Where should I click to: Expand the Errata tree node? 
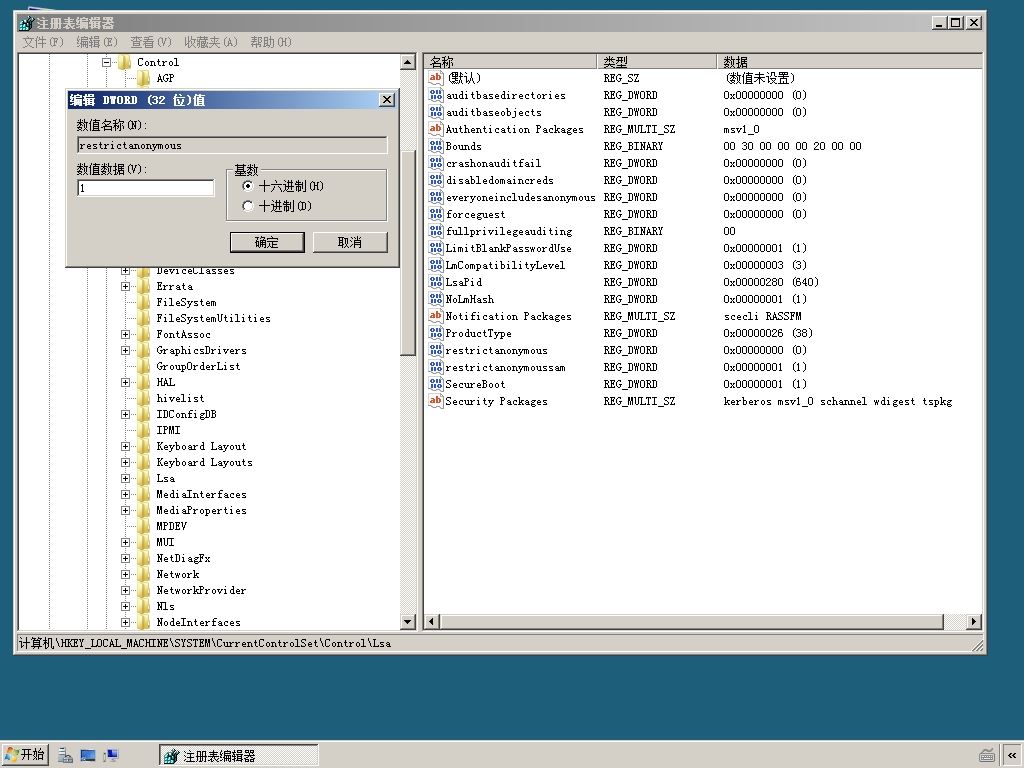tap(125, 286)
